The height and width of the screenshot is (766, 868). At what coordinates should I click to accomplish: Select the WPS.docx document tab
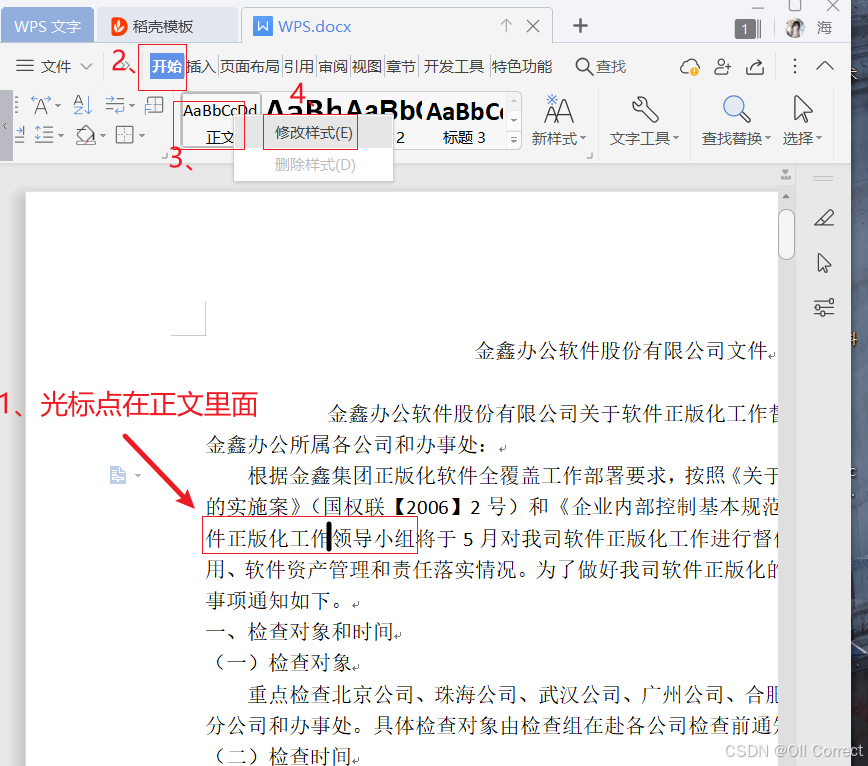tap(314, 26)
